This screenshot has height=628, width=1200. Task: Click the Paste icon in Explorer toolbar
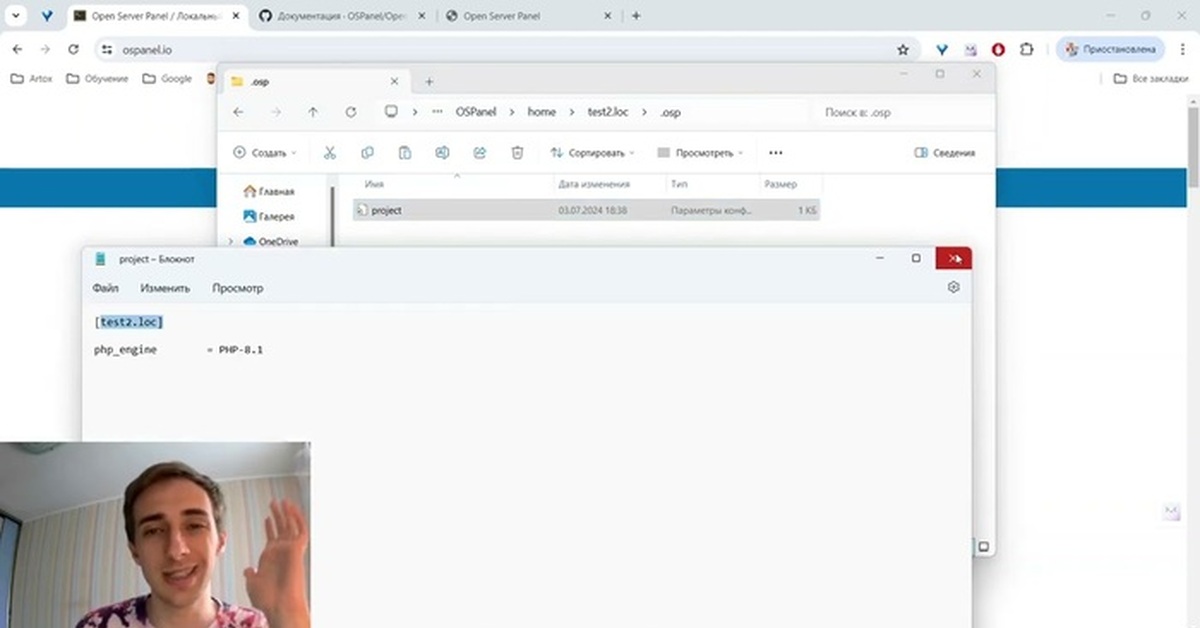click(405, 153)
